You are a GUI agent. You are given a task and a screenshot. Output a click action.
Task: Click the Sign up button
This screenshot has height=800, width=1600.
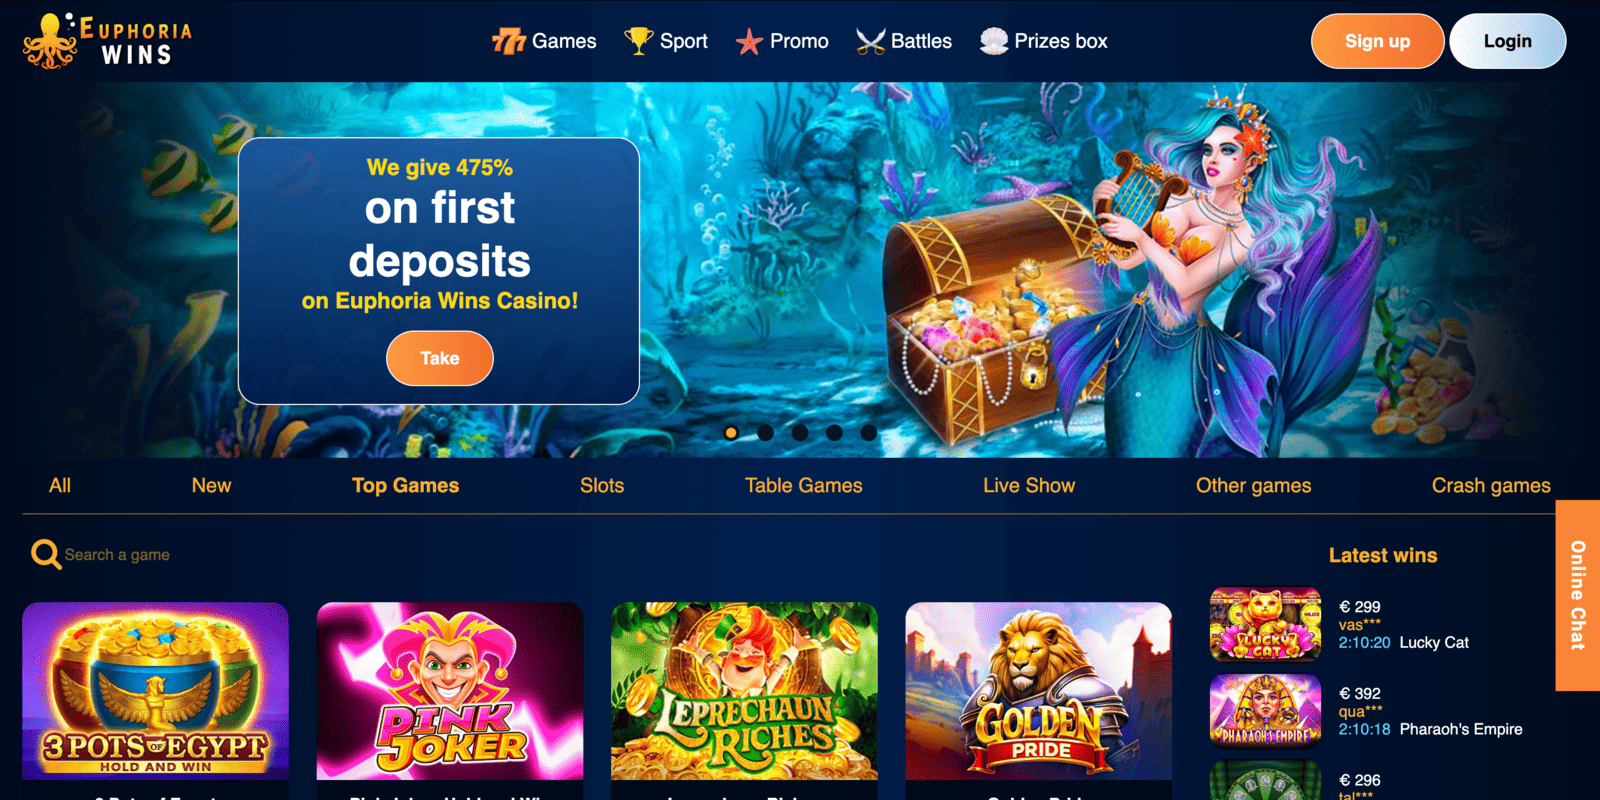[x=1377, y=41]
